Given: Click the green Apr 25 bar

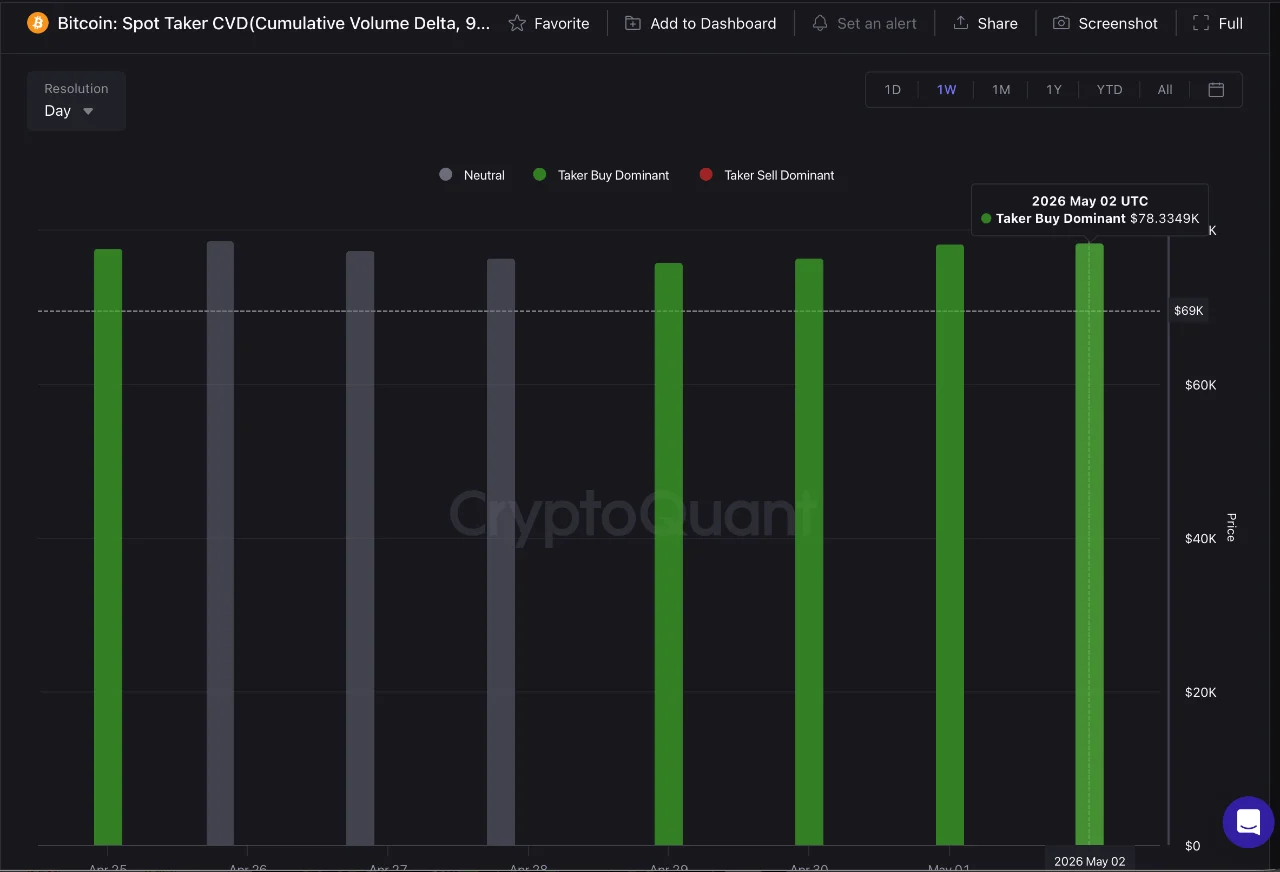Looking at the screenshot, I should (x=108, y=547).
